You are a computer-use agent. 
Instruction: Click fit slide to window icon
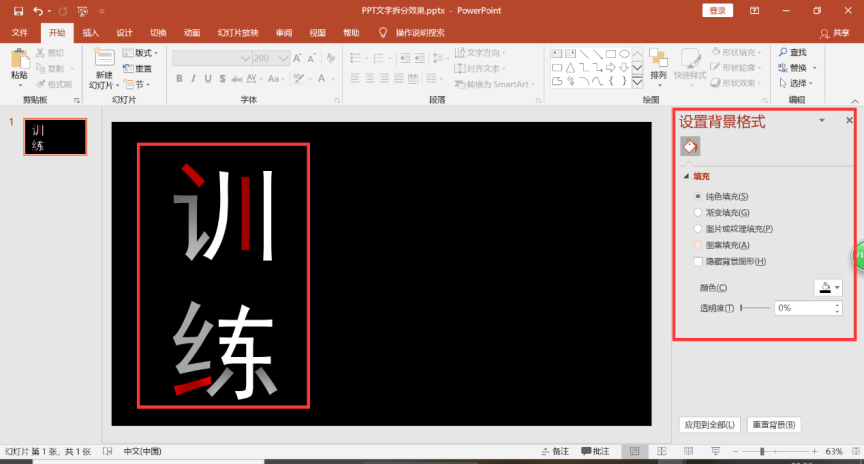(856, 451)
